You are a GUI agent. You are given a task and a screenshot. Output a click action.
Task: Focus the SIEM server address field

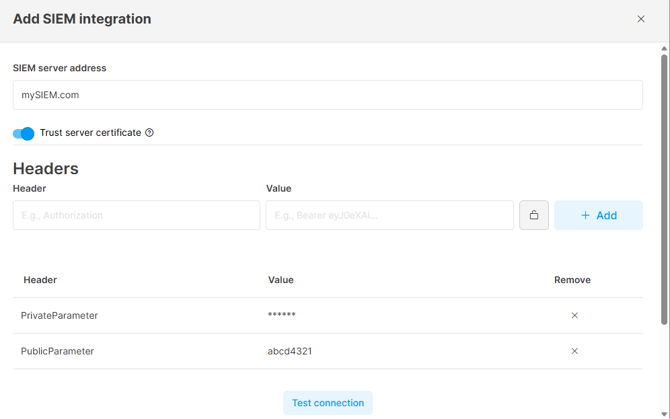point(328,95)
